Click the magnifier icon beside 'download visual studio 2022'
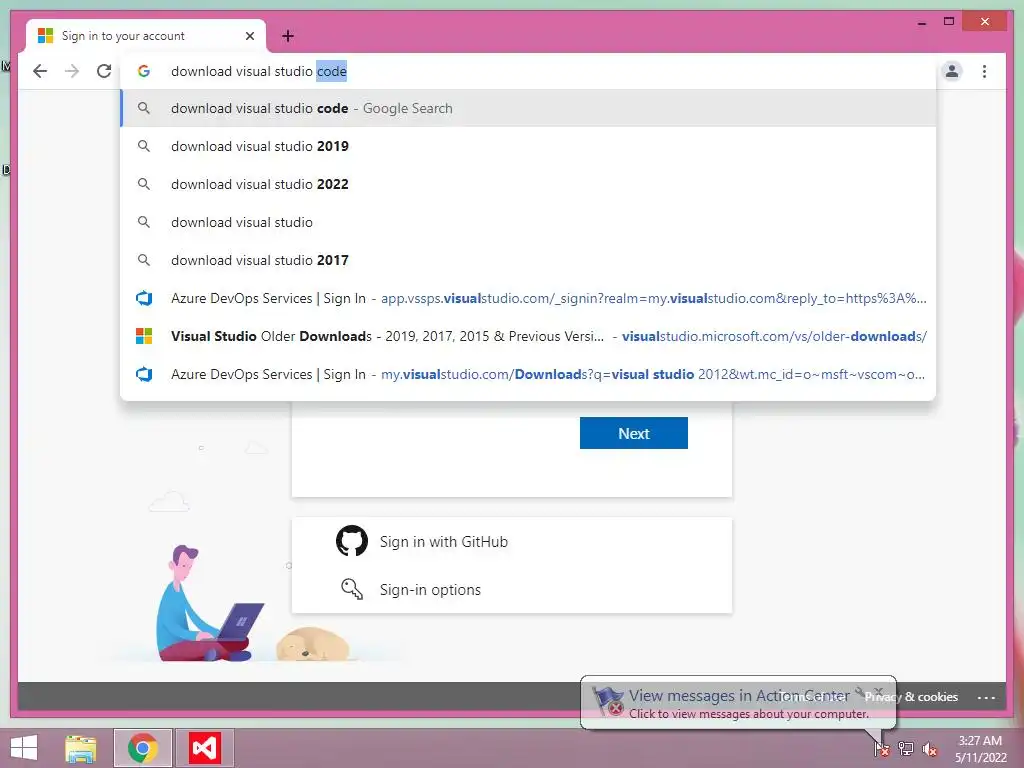This screenshot has height=768, width=1024. click(144, 184)
